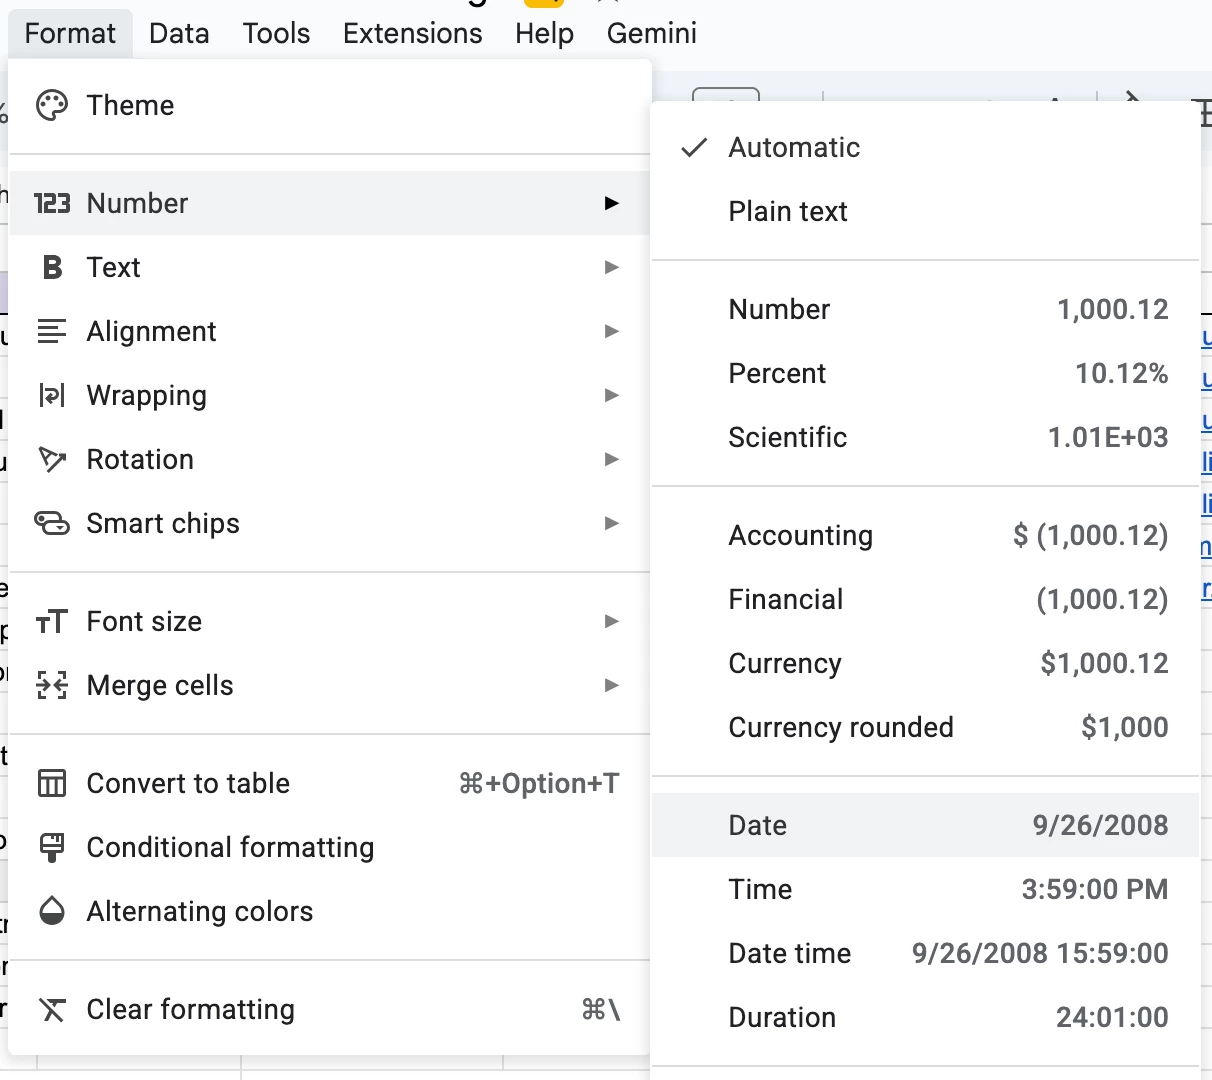Click the Rotation icon
This screenshot has height=1080, width=1212.
(52, 459)
